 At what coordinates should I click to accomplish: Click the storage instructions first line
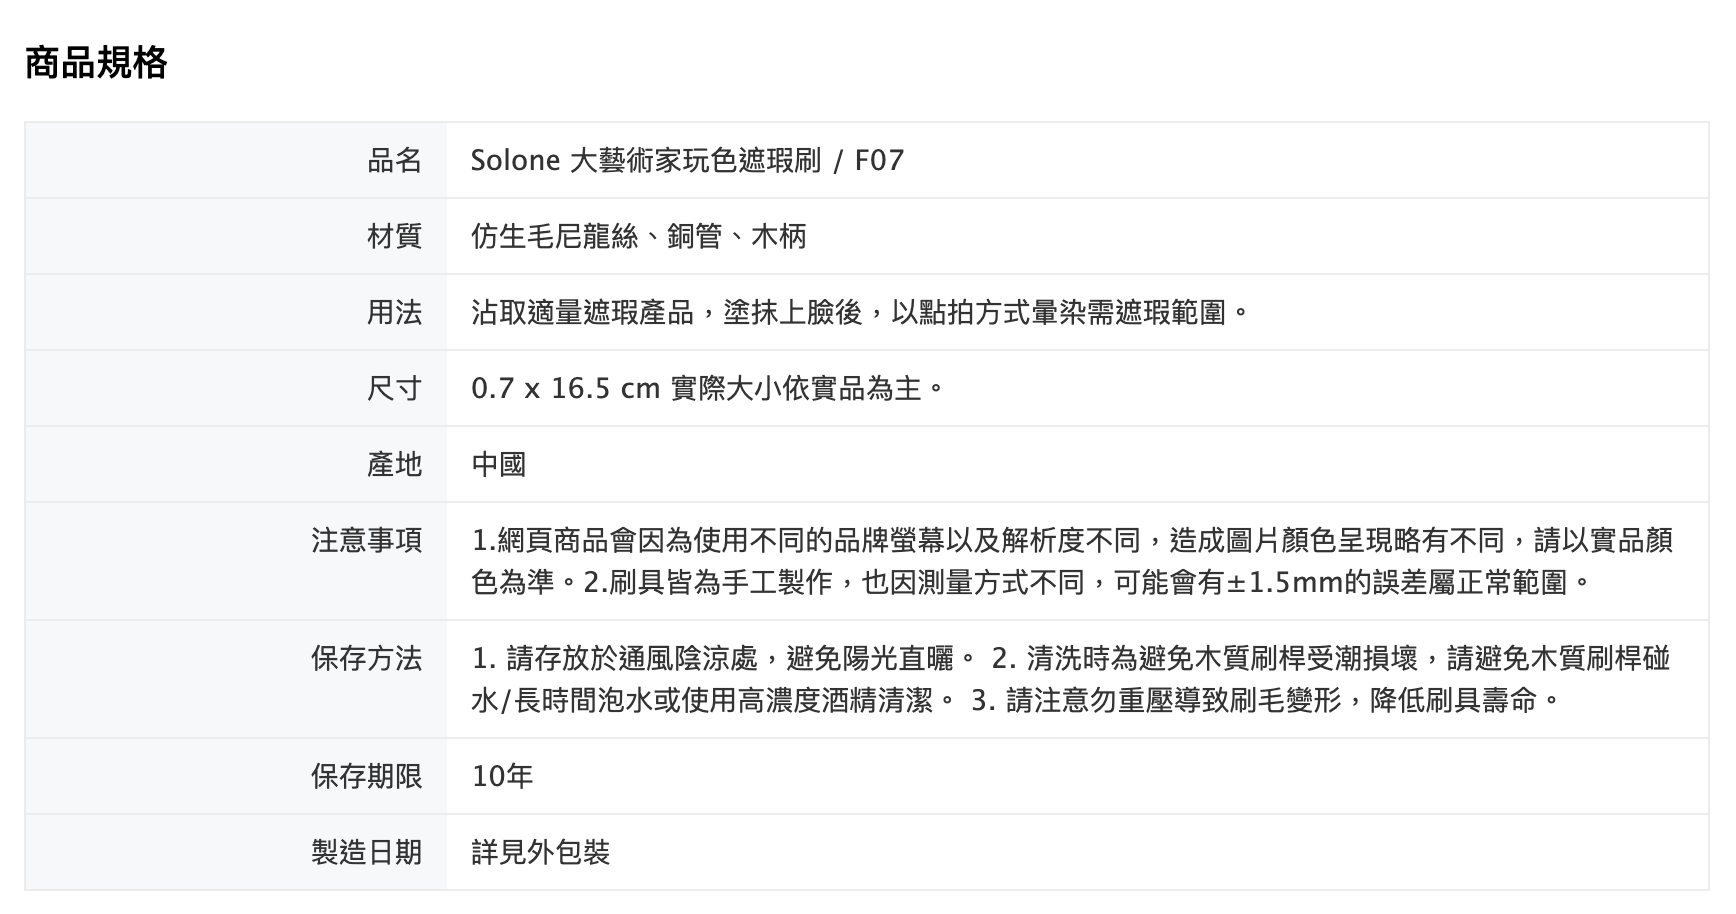pos(1070,659)
